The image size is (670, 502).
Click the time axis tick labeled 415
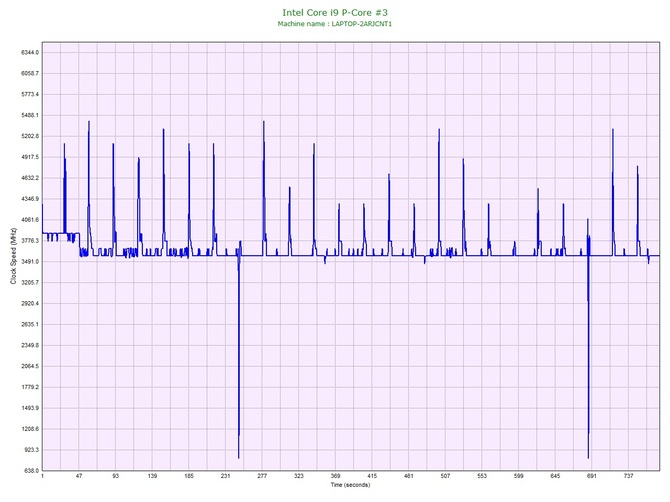372,476
